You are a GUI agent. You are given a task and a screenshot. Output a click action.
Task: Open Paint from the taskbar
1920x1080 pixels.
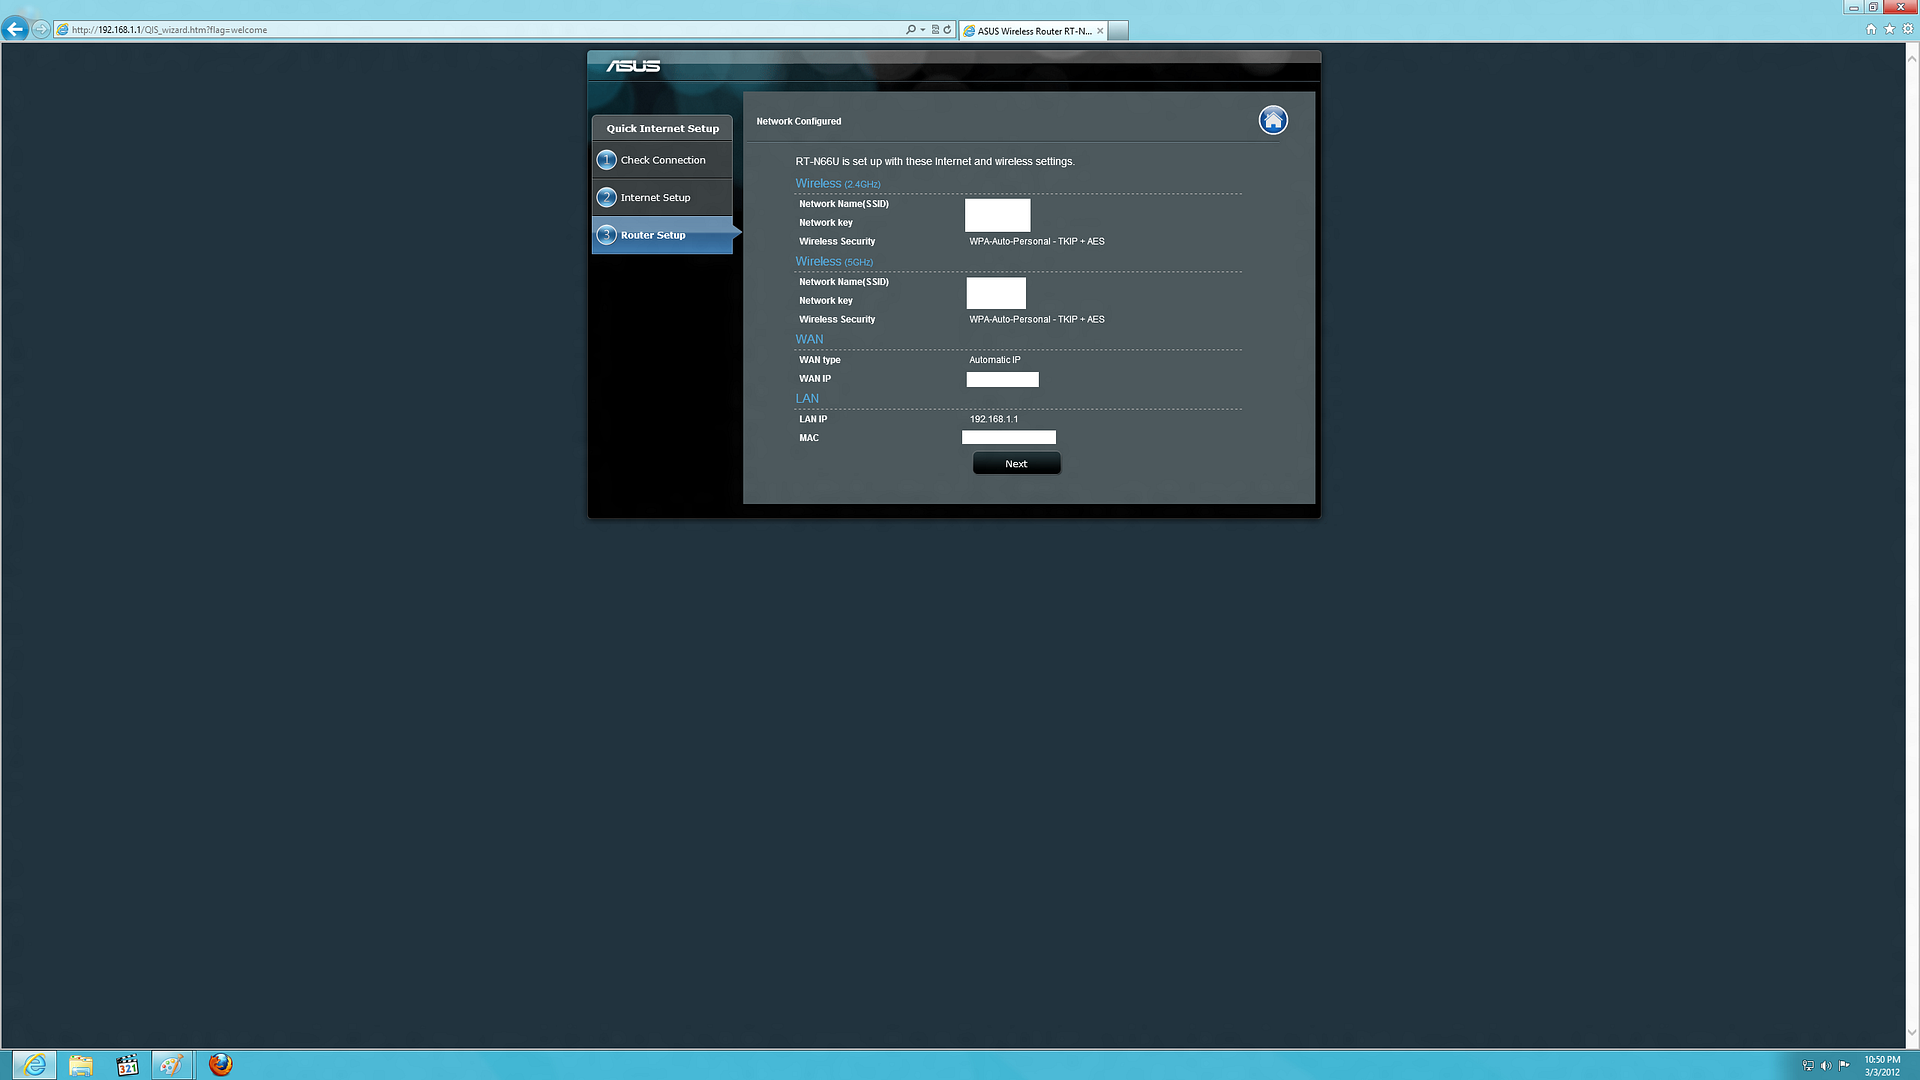172,1065
